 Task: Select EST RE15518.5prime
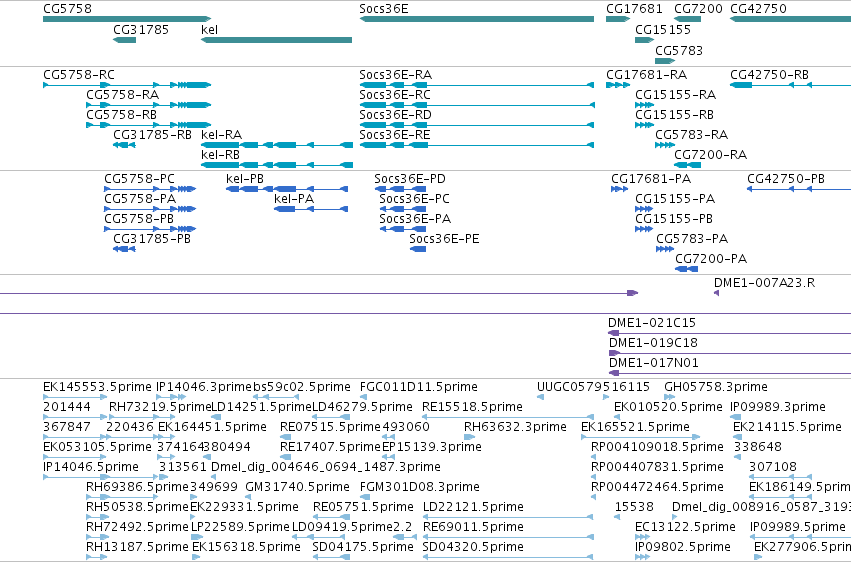coord(508,417)
